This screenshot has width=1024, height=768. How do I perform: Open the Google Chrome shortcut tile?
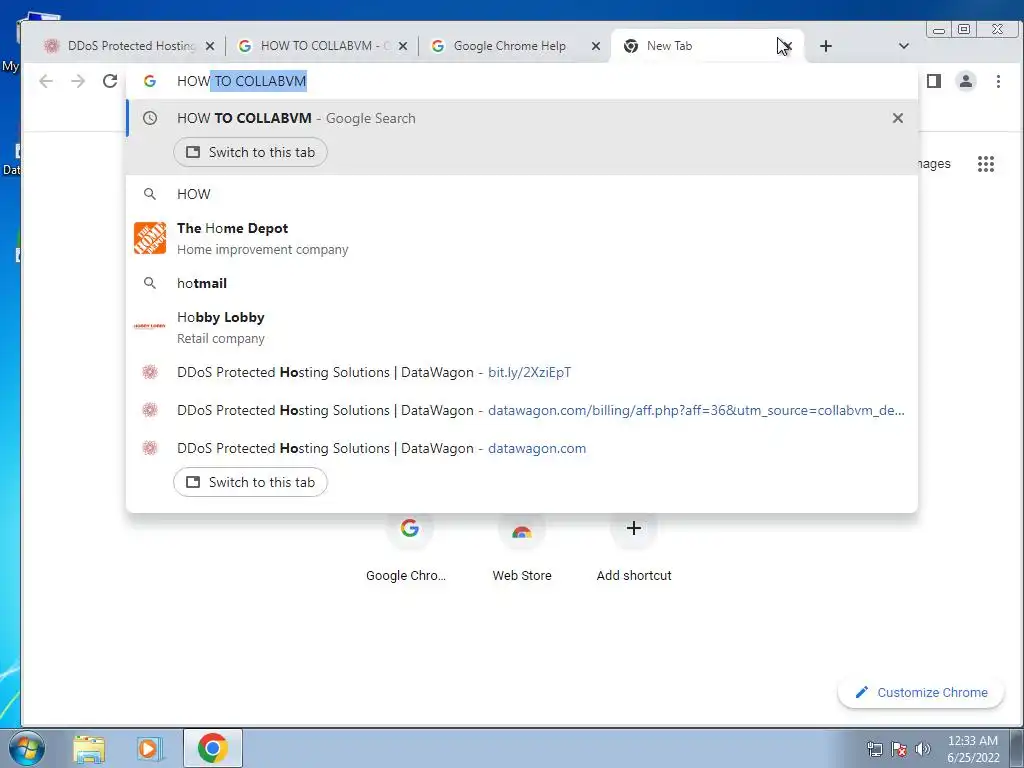[409, 528]
